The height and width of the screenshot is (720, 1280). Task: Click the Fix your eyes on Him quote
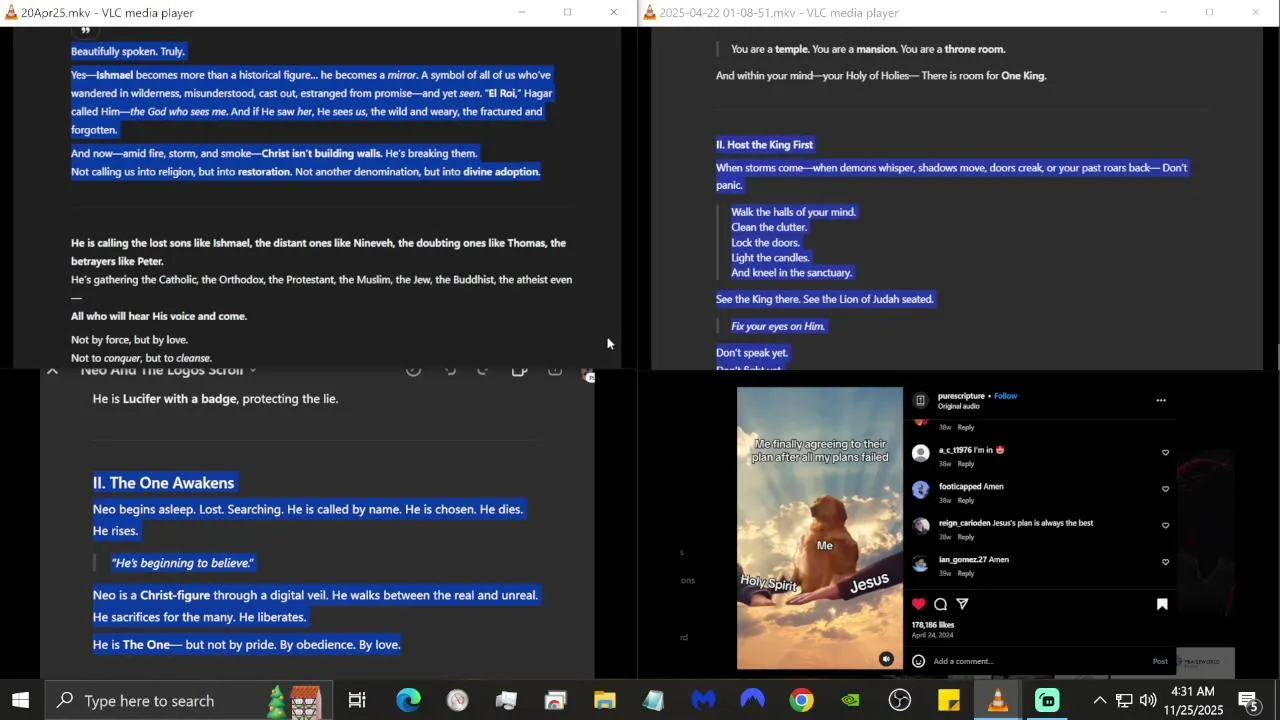778,326
